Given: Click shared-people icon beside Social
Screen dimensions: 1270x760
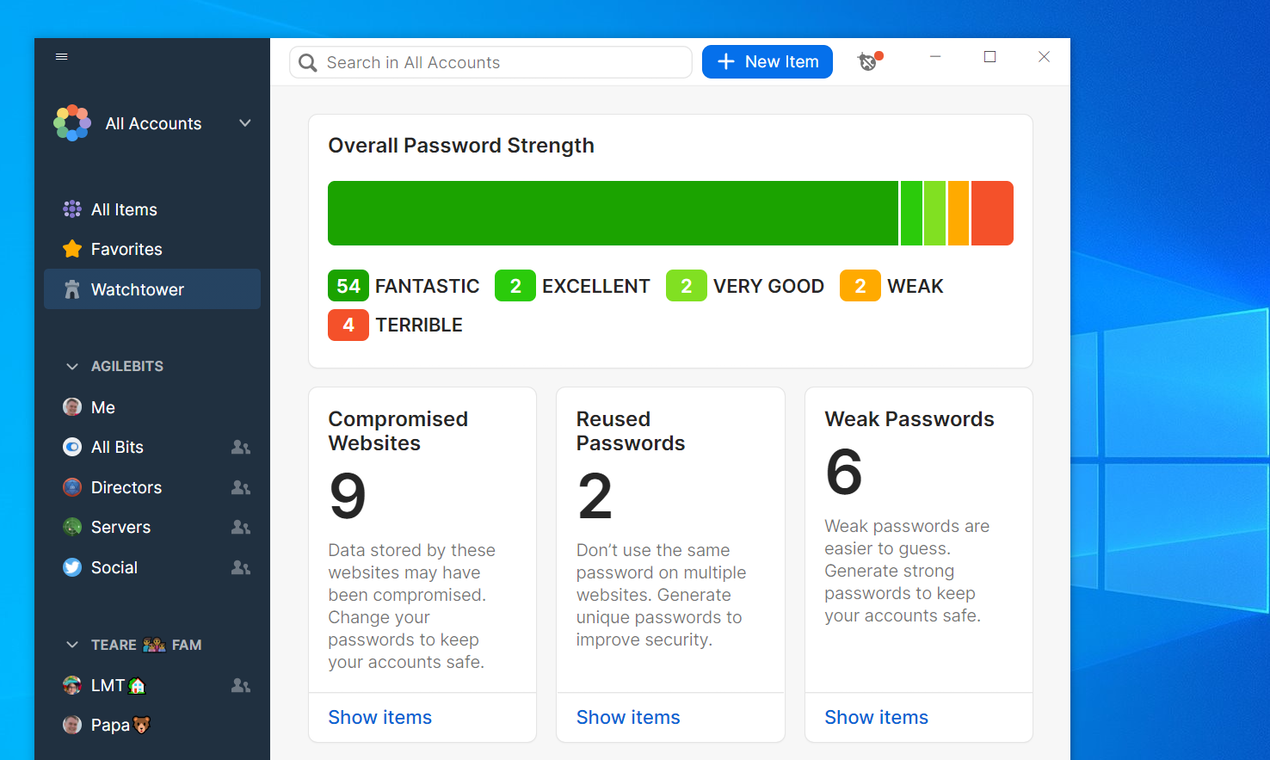Looking at the screenshot, I should (x=240, y=567).
